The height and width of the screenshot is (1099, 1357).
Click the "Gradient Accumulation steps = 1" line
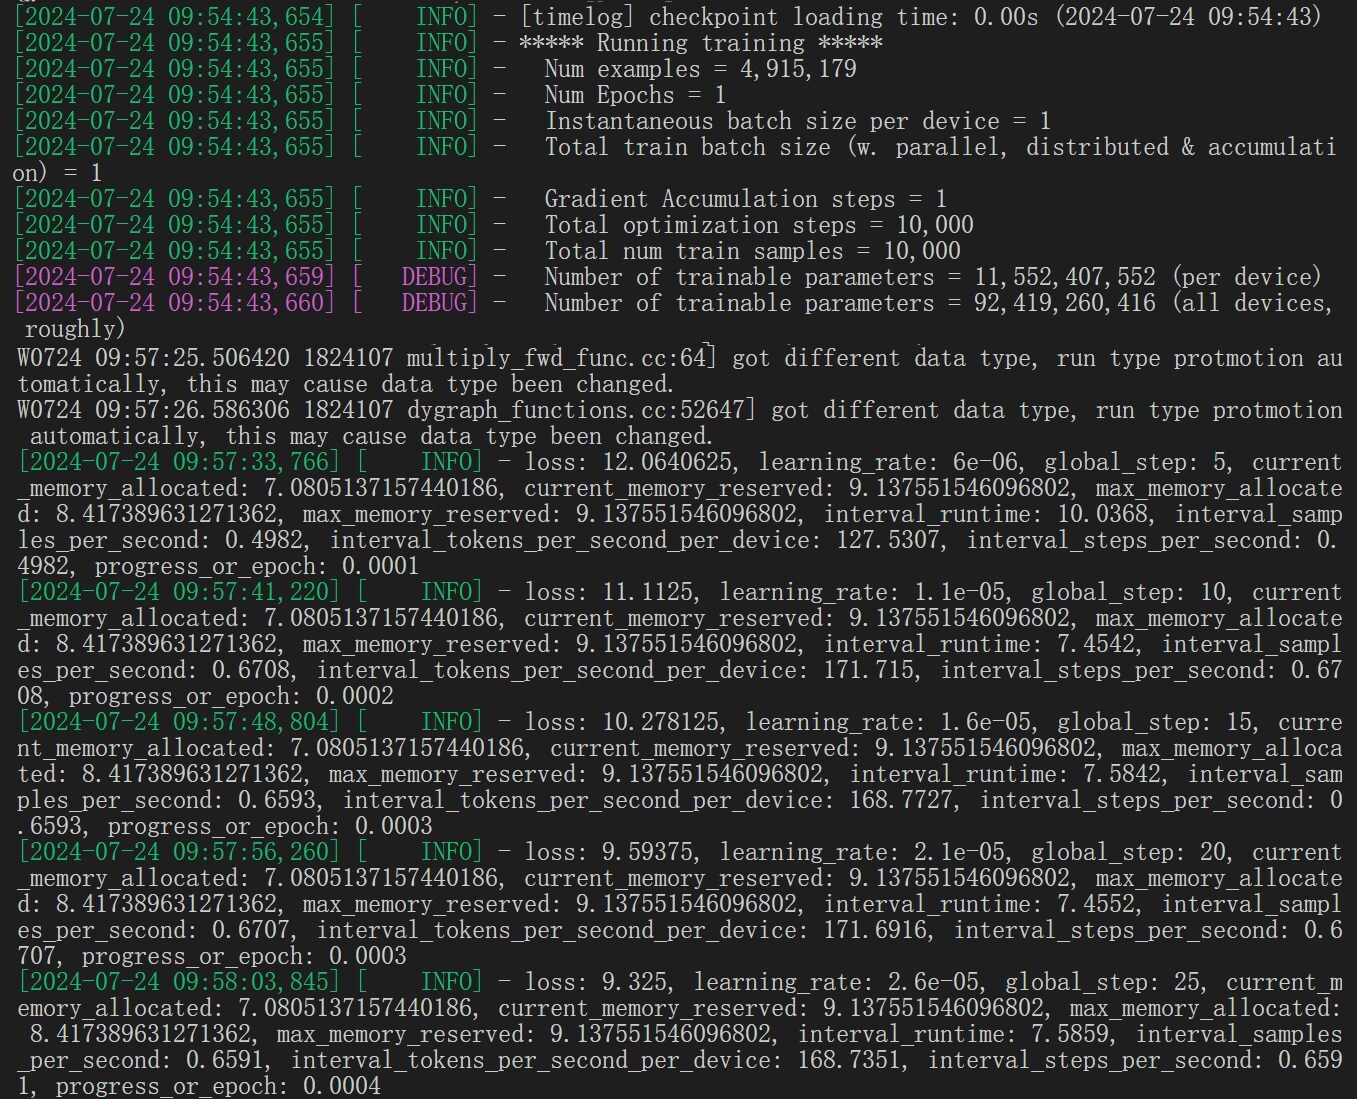745,199
